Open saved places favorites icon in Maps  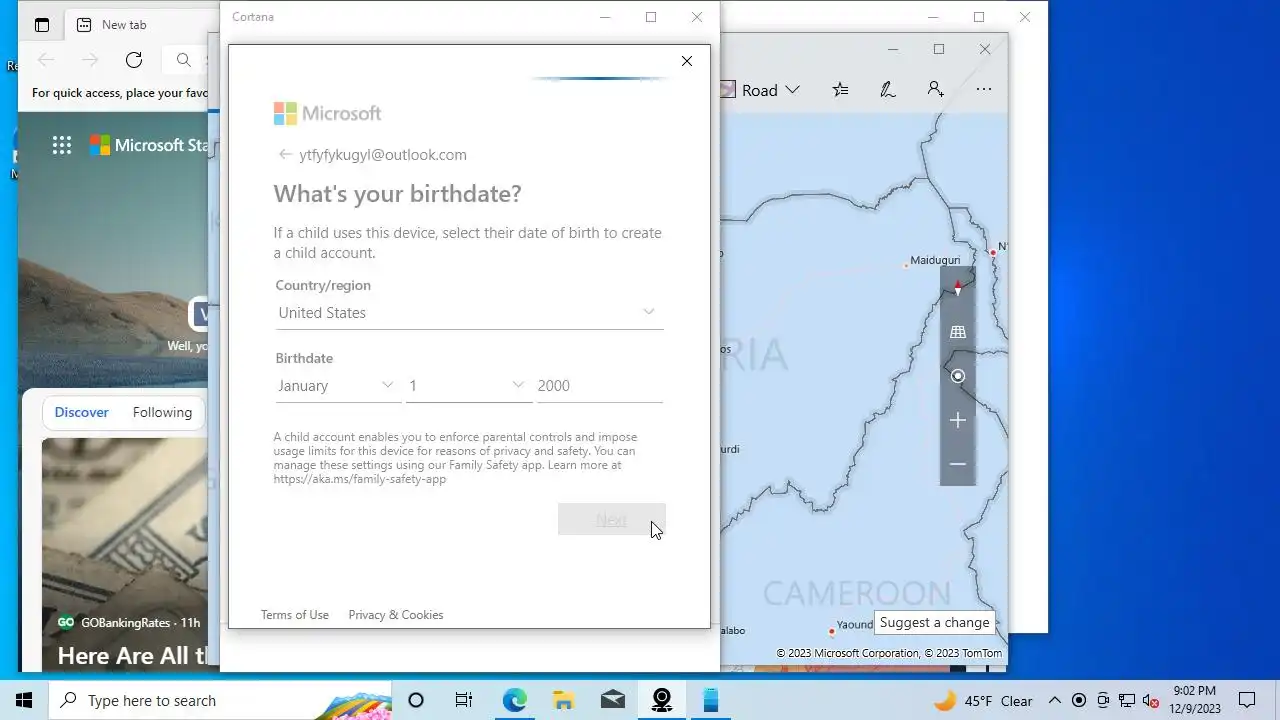click(x=840, y=90)
